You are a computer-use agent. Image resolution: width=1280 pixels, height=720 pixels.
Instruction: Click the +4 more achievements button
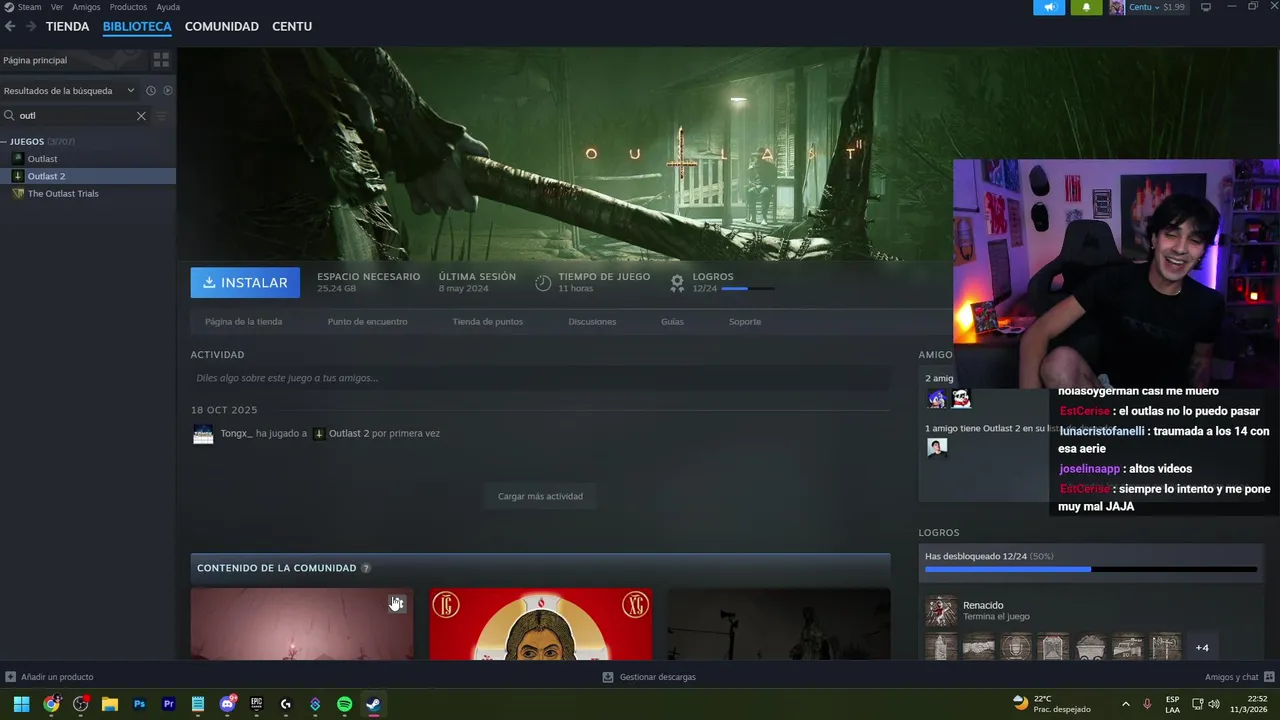(1202, 647)
